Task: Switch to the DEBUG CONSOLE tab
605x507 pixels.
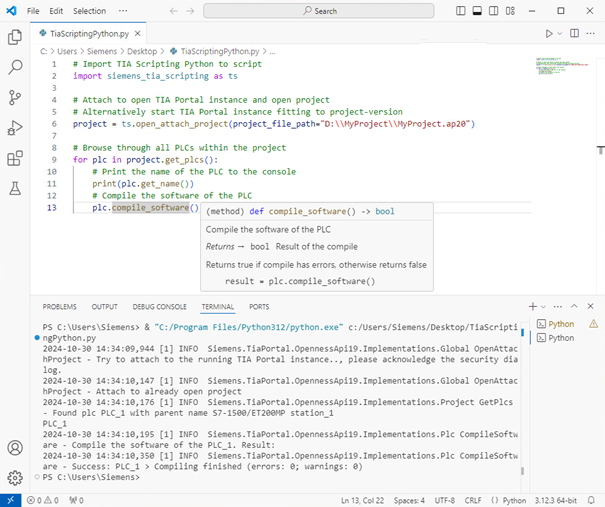Action: pos(159,307)
